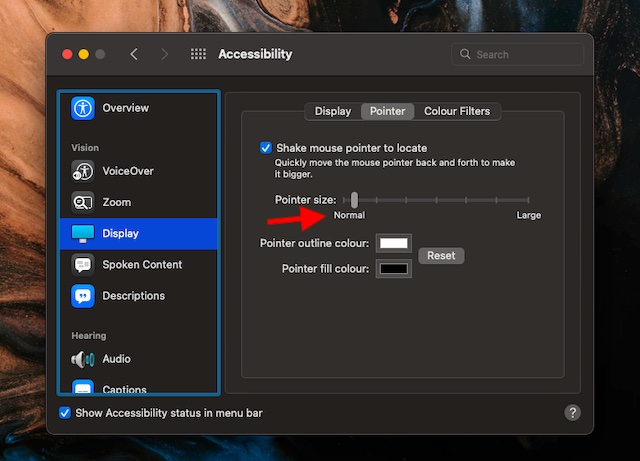Open the Pointer outline colour swatch

click(393, 243)
